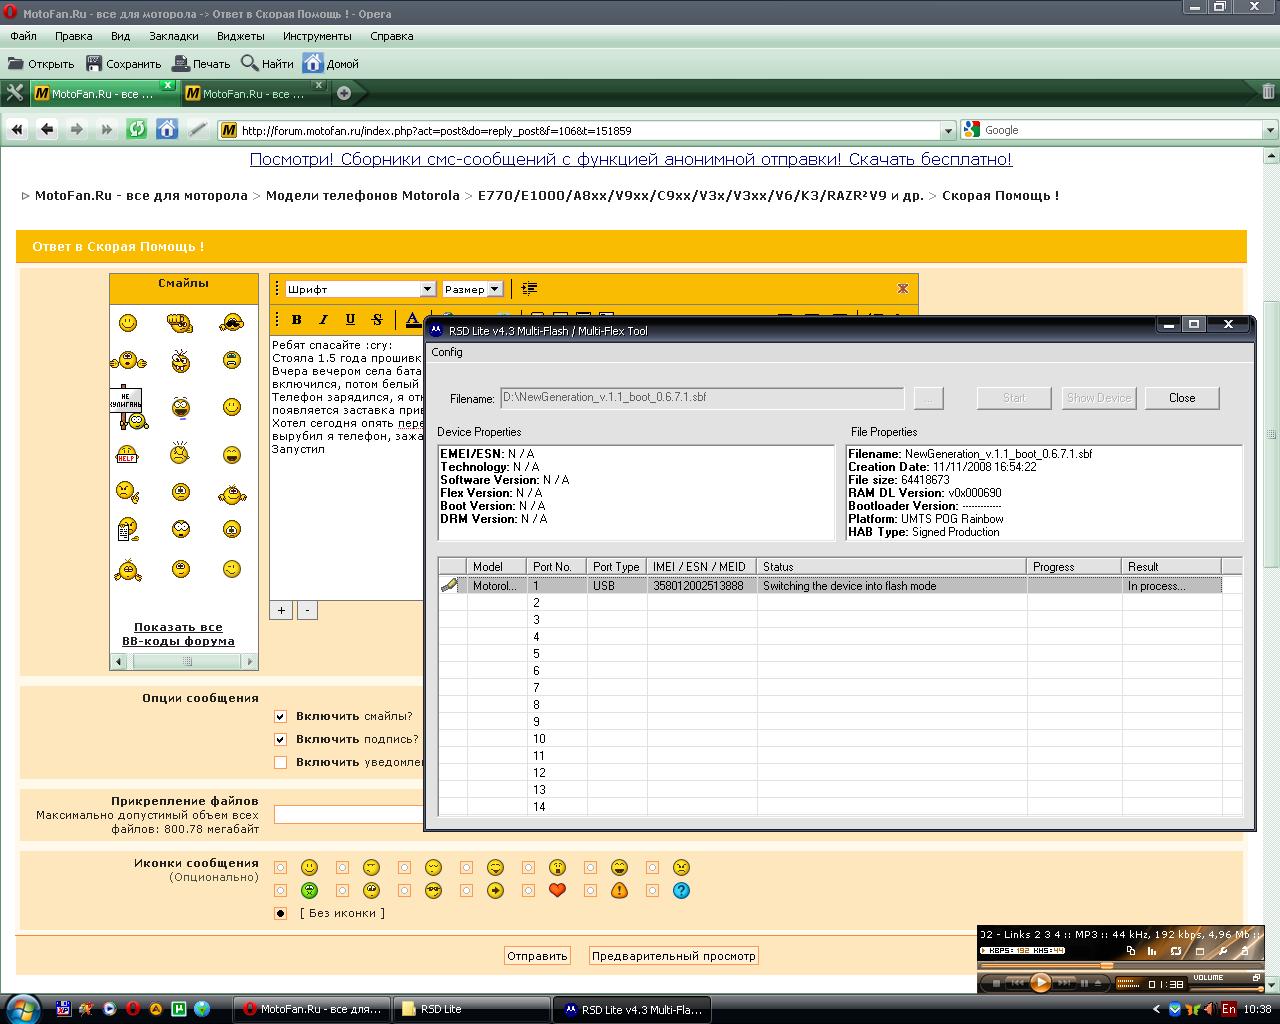Toggle underline in the post editor
1280x1024 pixels.
[350, 319]
